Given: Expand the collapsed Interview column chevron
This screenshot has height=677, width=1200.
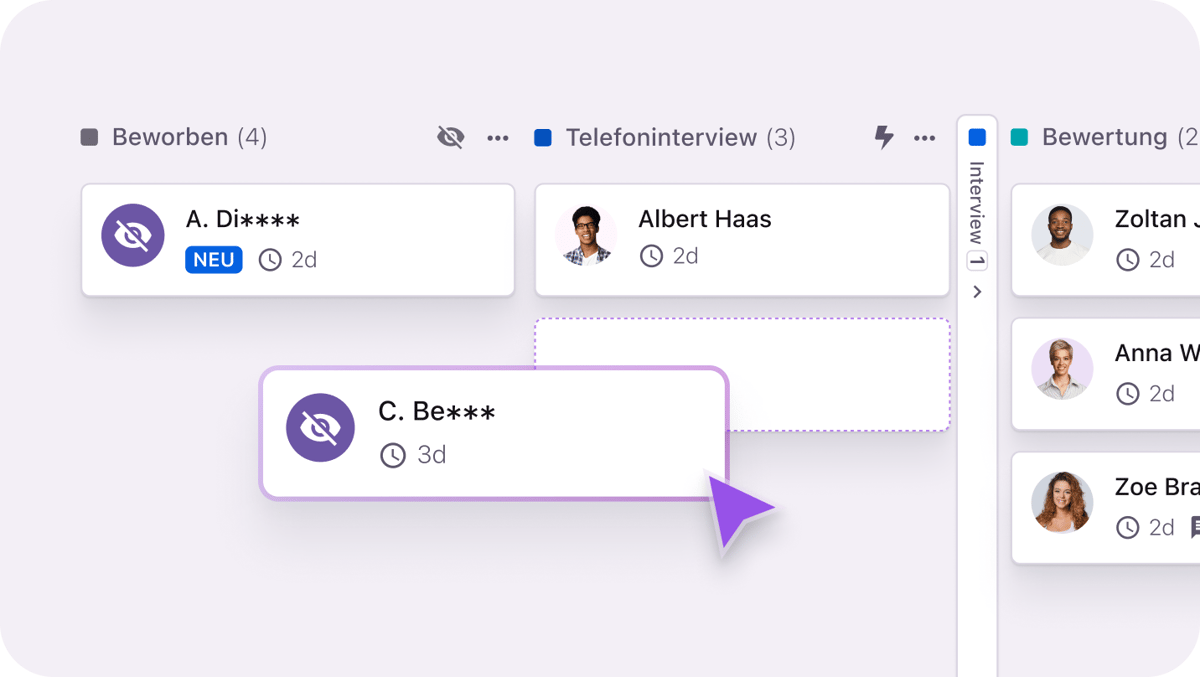Looking at the screenshot, I should (977, 292).
